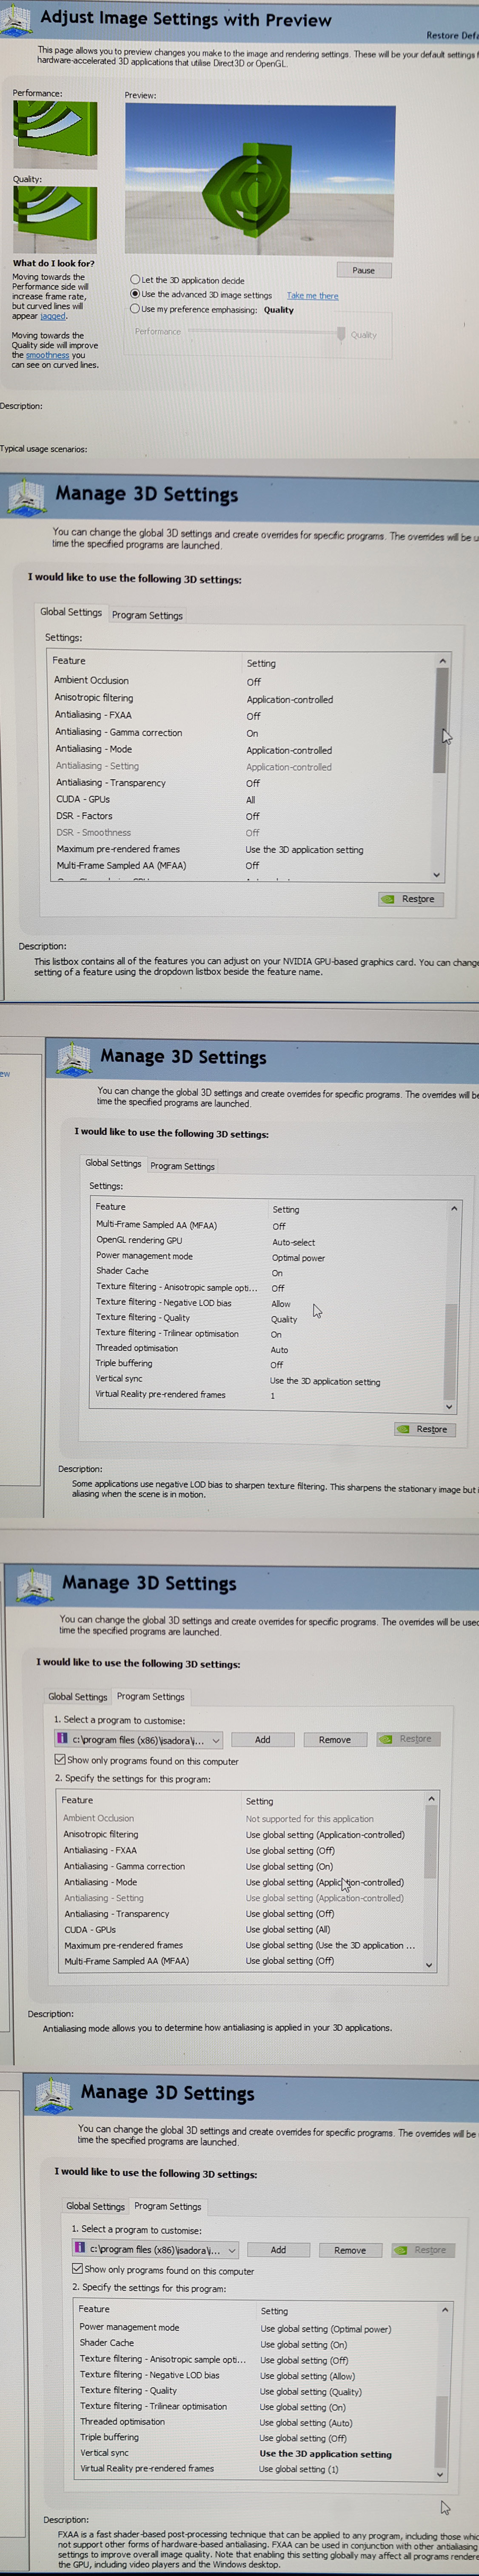Click the plain 'Allow' value for Negative LOD bias
479x2576 pixels.
281,1304
